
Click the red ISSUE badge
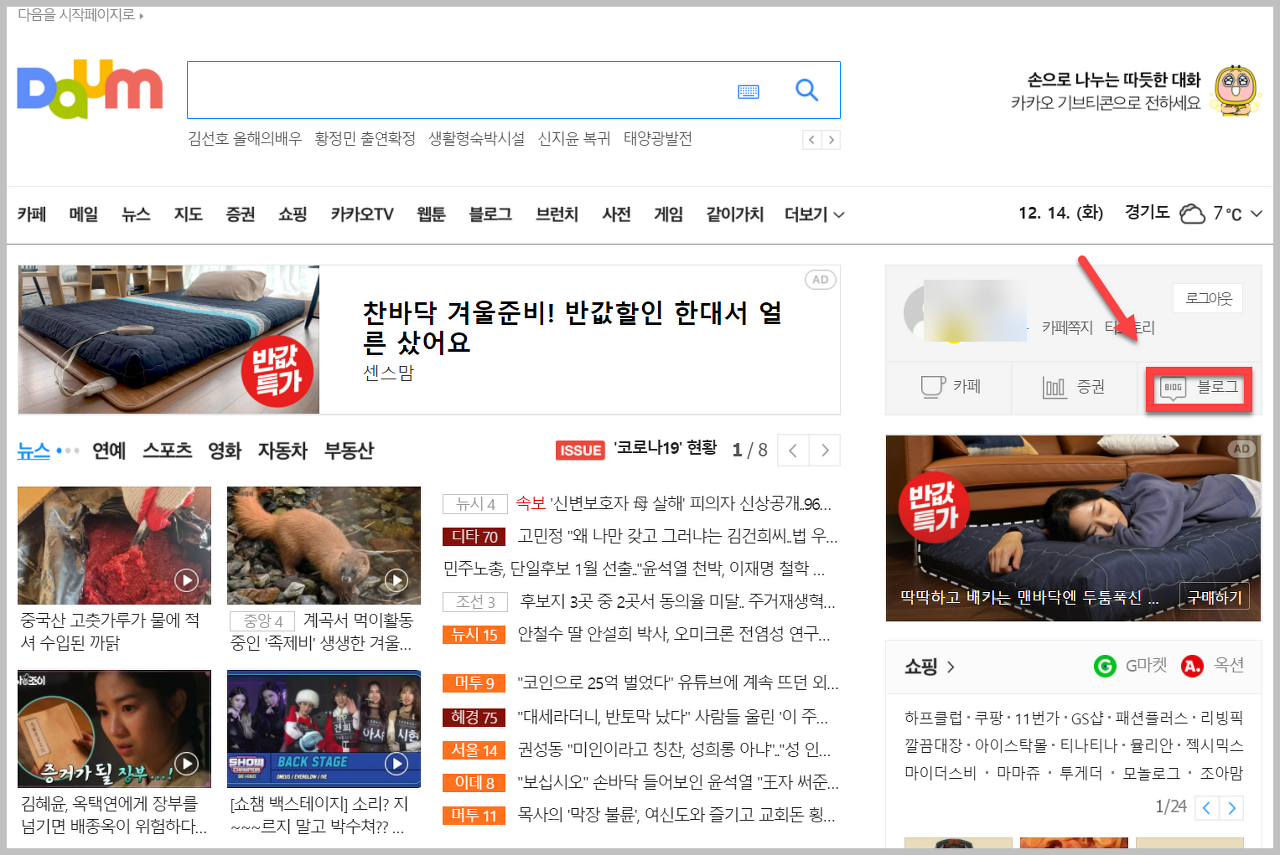[581, 450]
